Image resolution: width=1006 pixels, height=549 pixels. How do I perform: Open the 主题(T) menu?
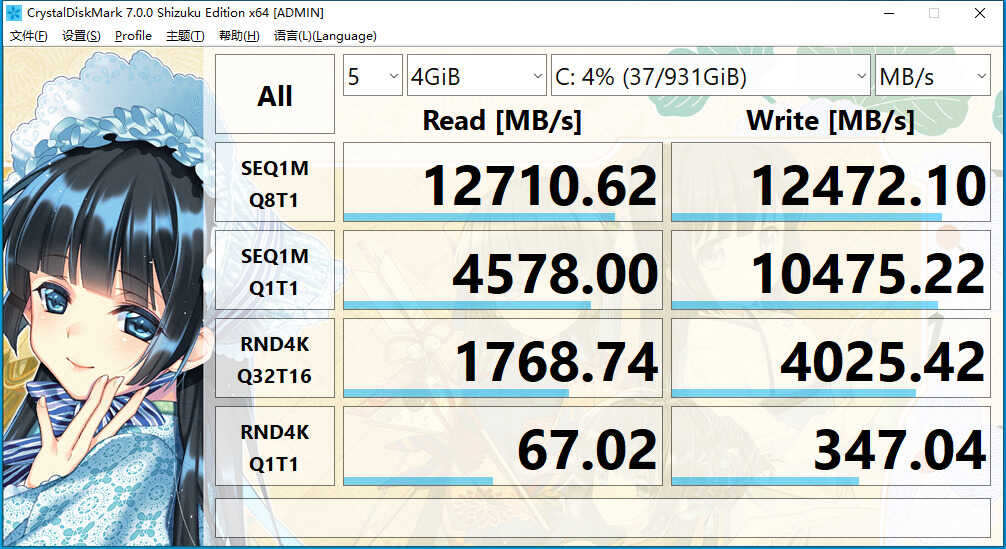[x=185, y=36]
